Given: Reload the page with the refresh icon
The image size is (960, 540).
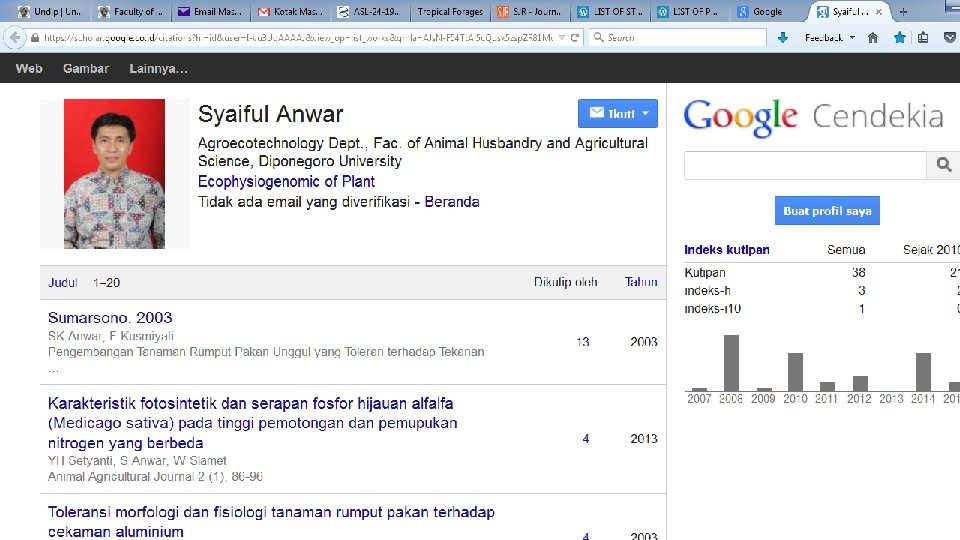Looking at the screenshot, I should coord(575,38).
